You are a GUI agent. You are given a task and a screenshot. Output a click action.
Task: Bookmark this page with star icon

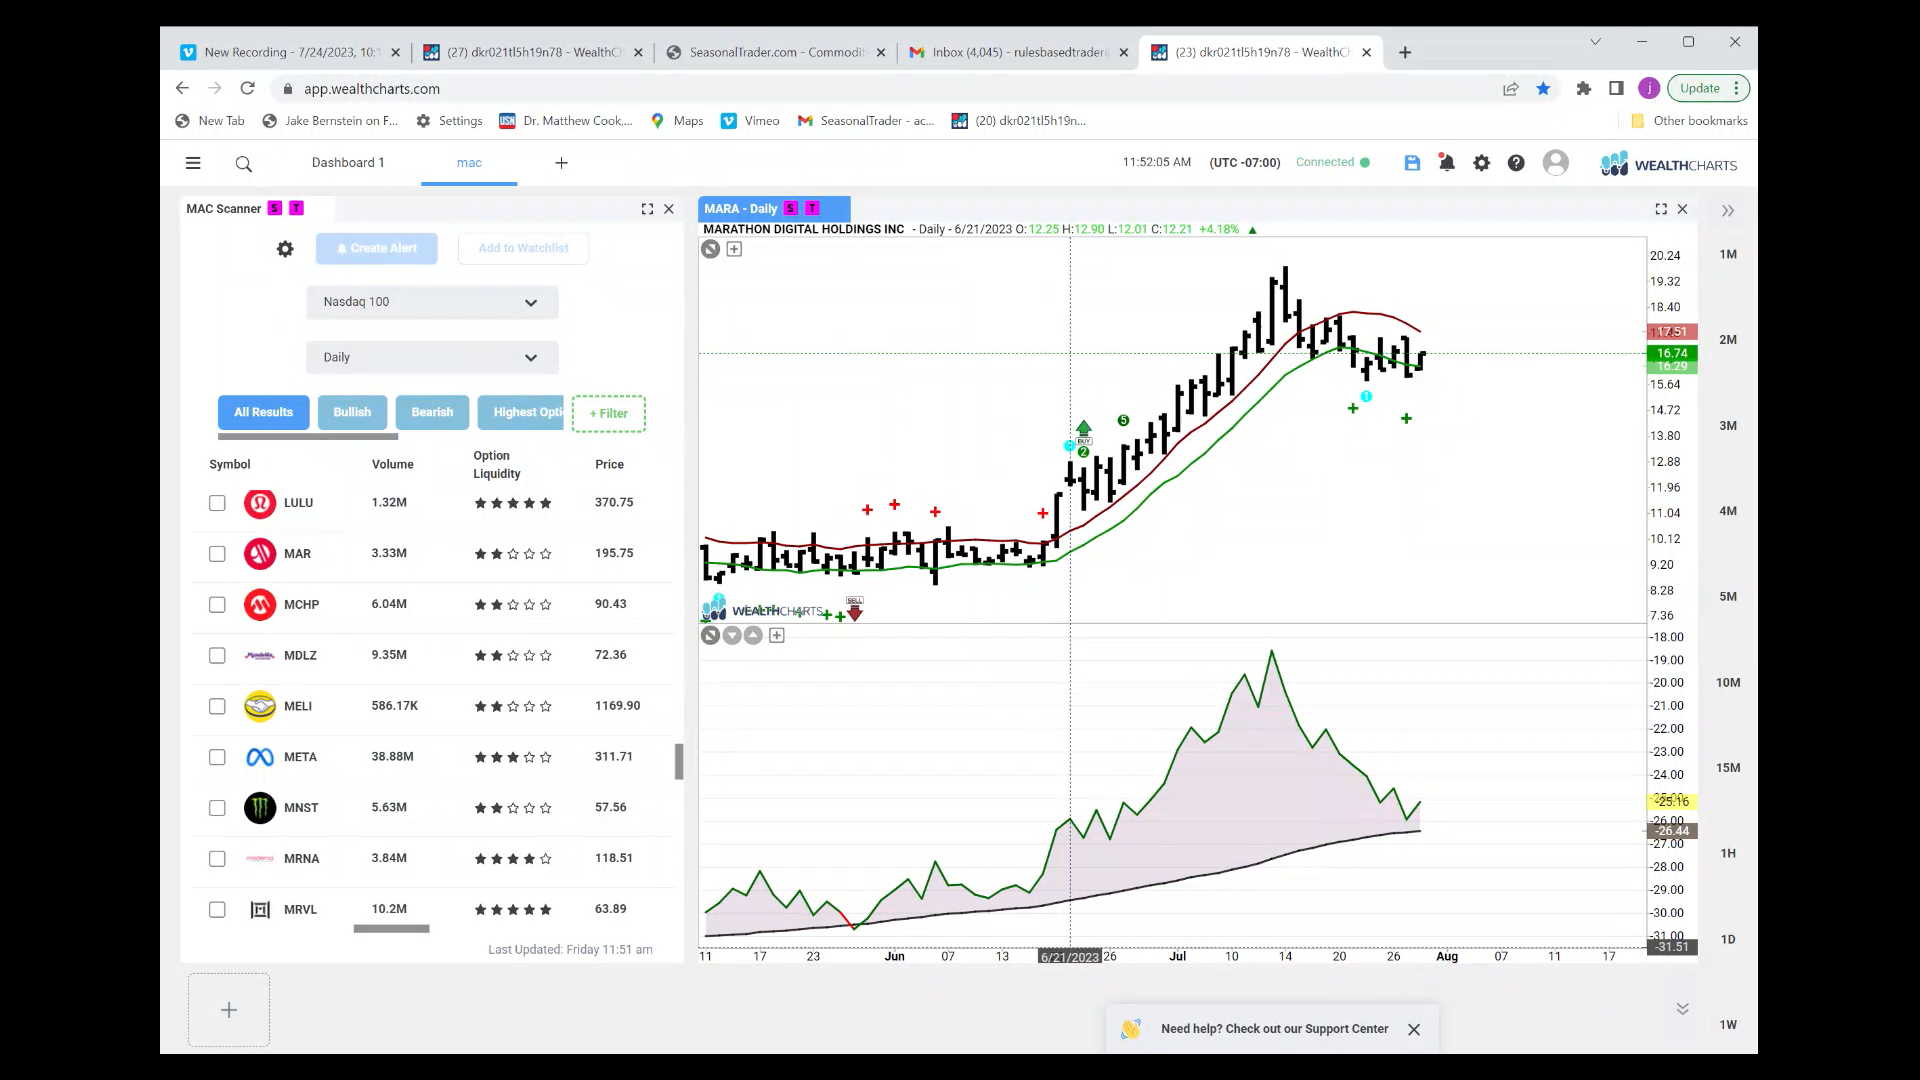[x=1543, y=88]
